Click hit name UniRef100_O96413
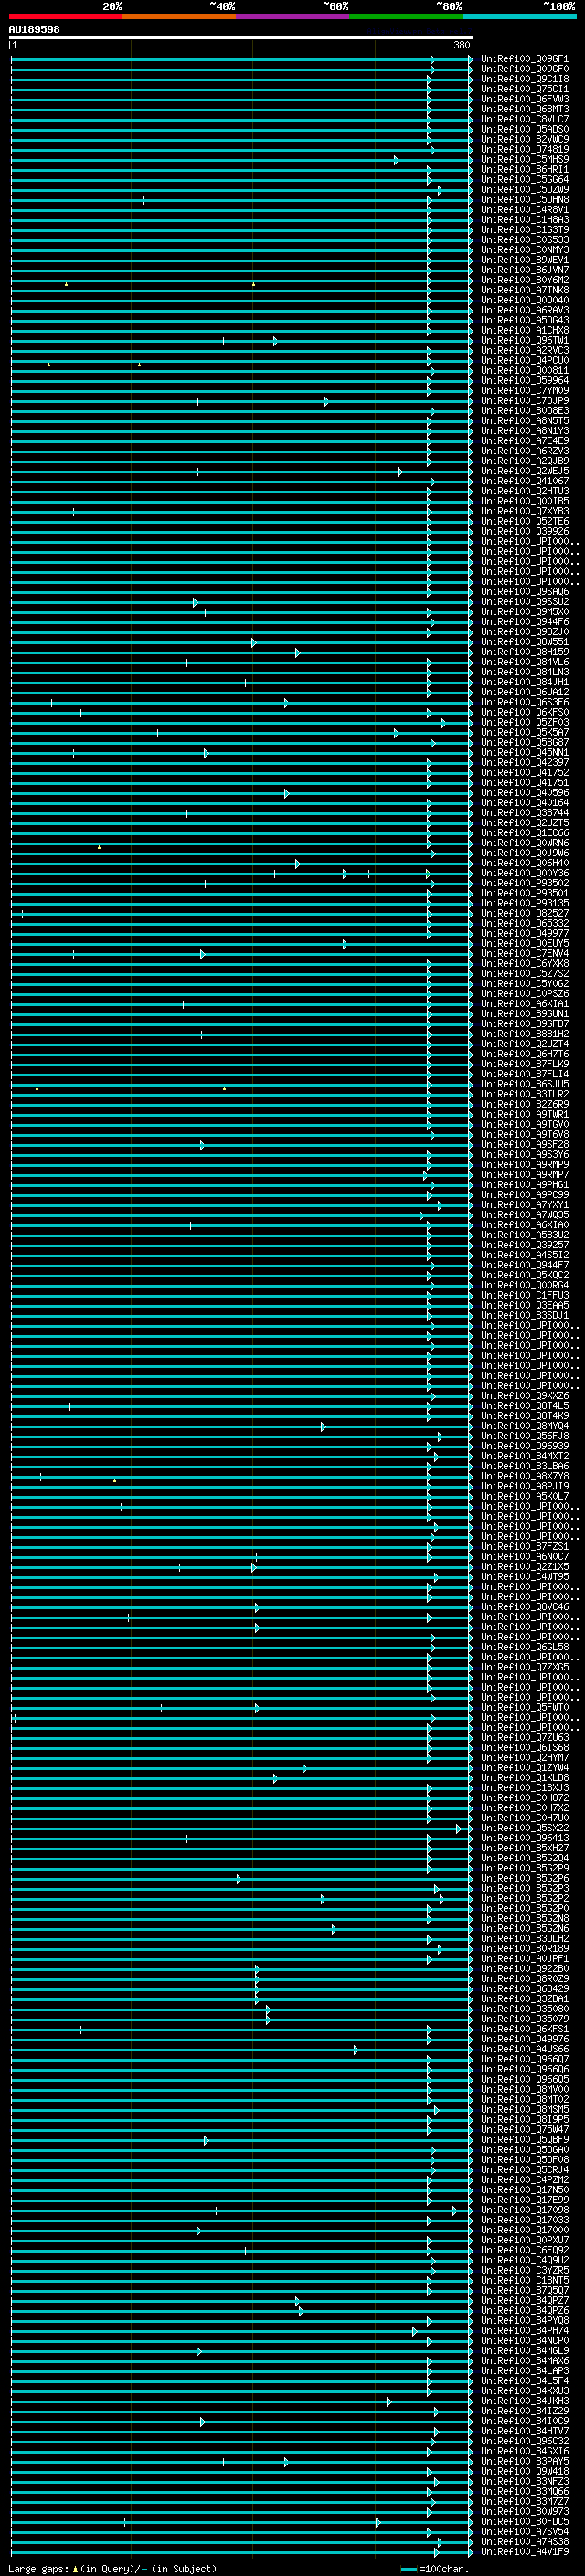585x2576 pixels. tap(525, 1838)
